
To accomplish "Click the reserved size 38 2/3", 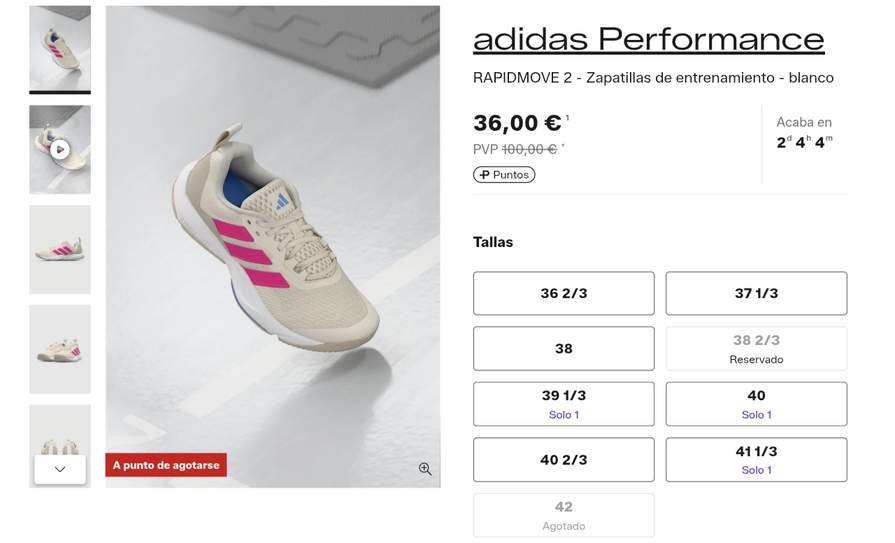I will click(x=756, y=349).
